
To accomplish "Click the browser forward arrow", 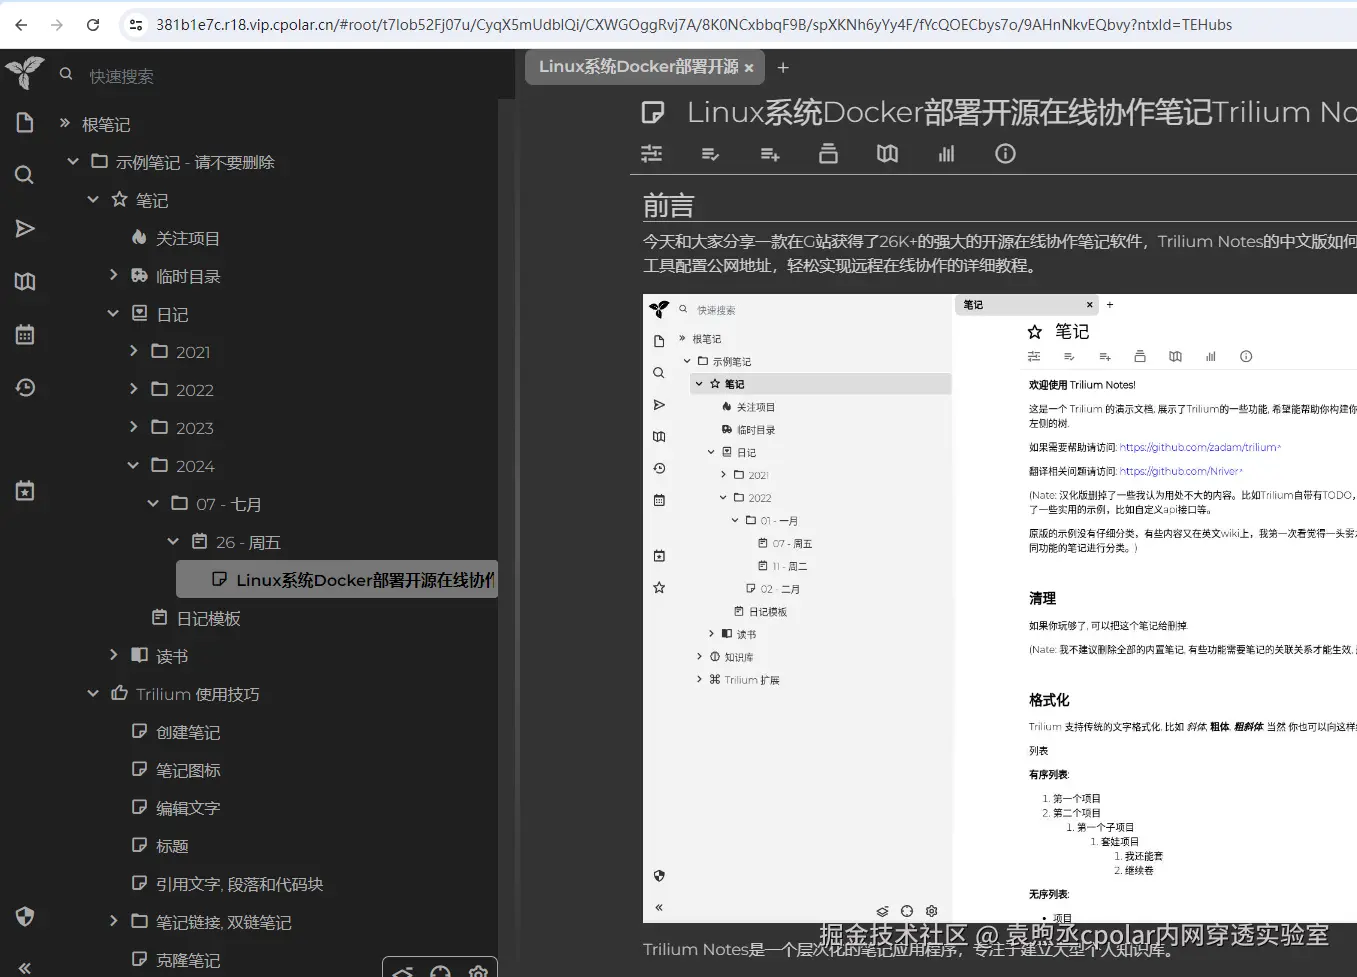I will (57, 25).
